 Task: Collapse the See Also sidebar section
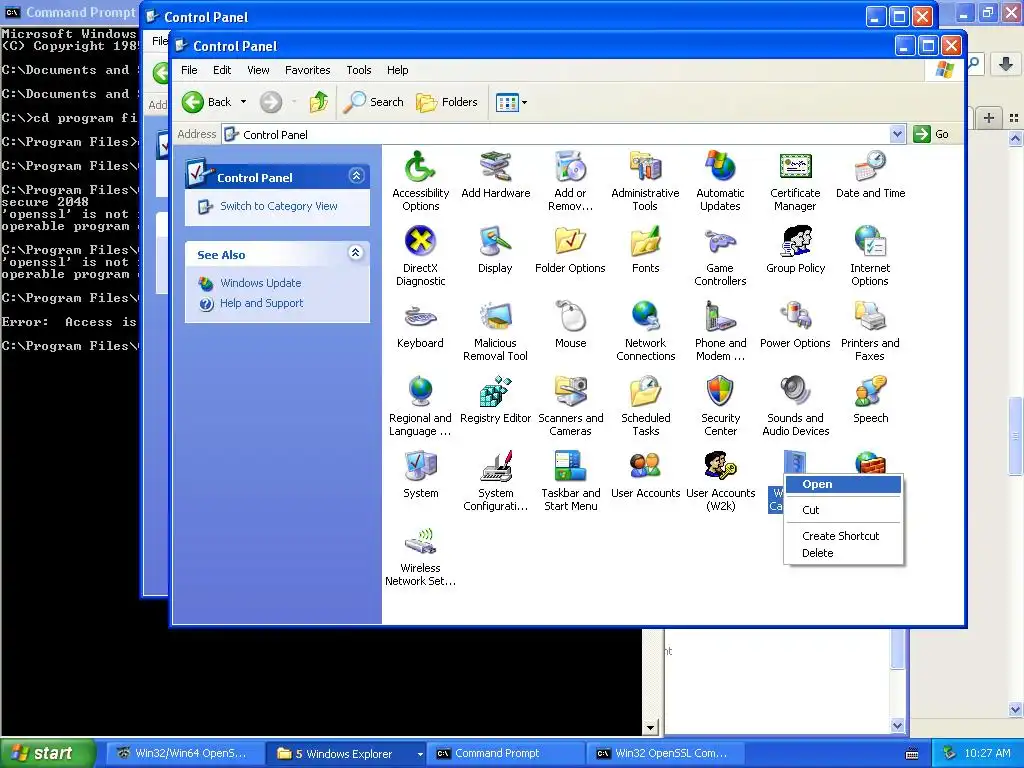(355, 253)
